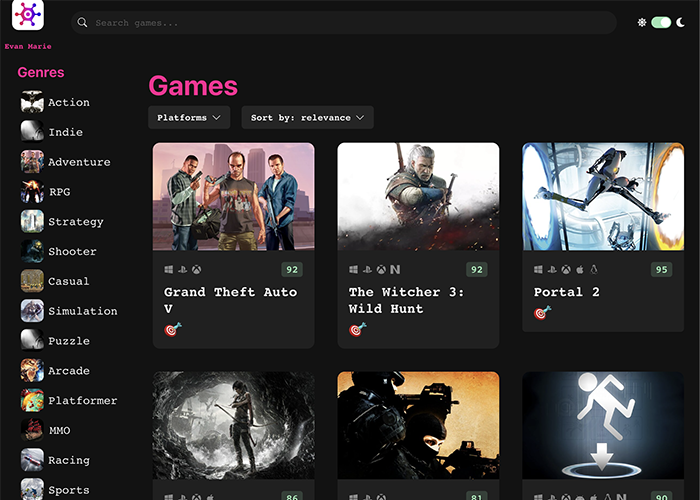This screenshot has width=700, height=500.
Task: Click the Platformer genre thumbnail image
Action: [x=32, y=400]
